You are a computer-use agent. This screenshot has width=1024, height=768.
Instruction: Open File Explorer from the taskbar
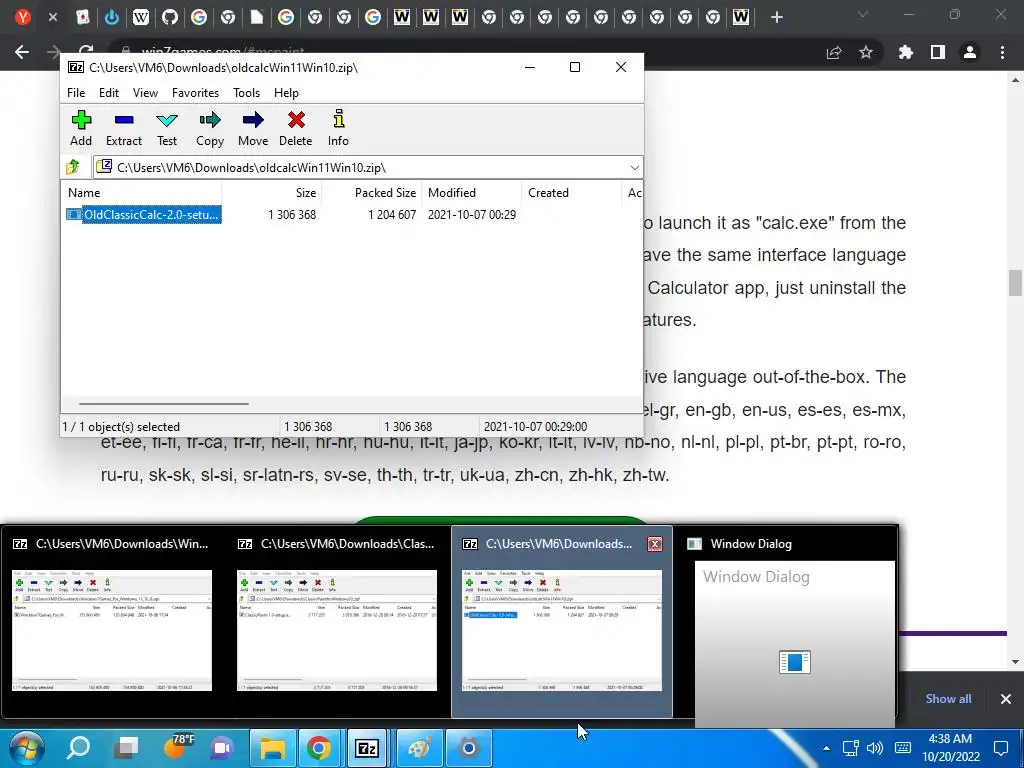(272, 748)
